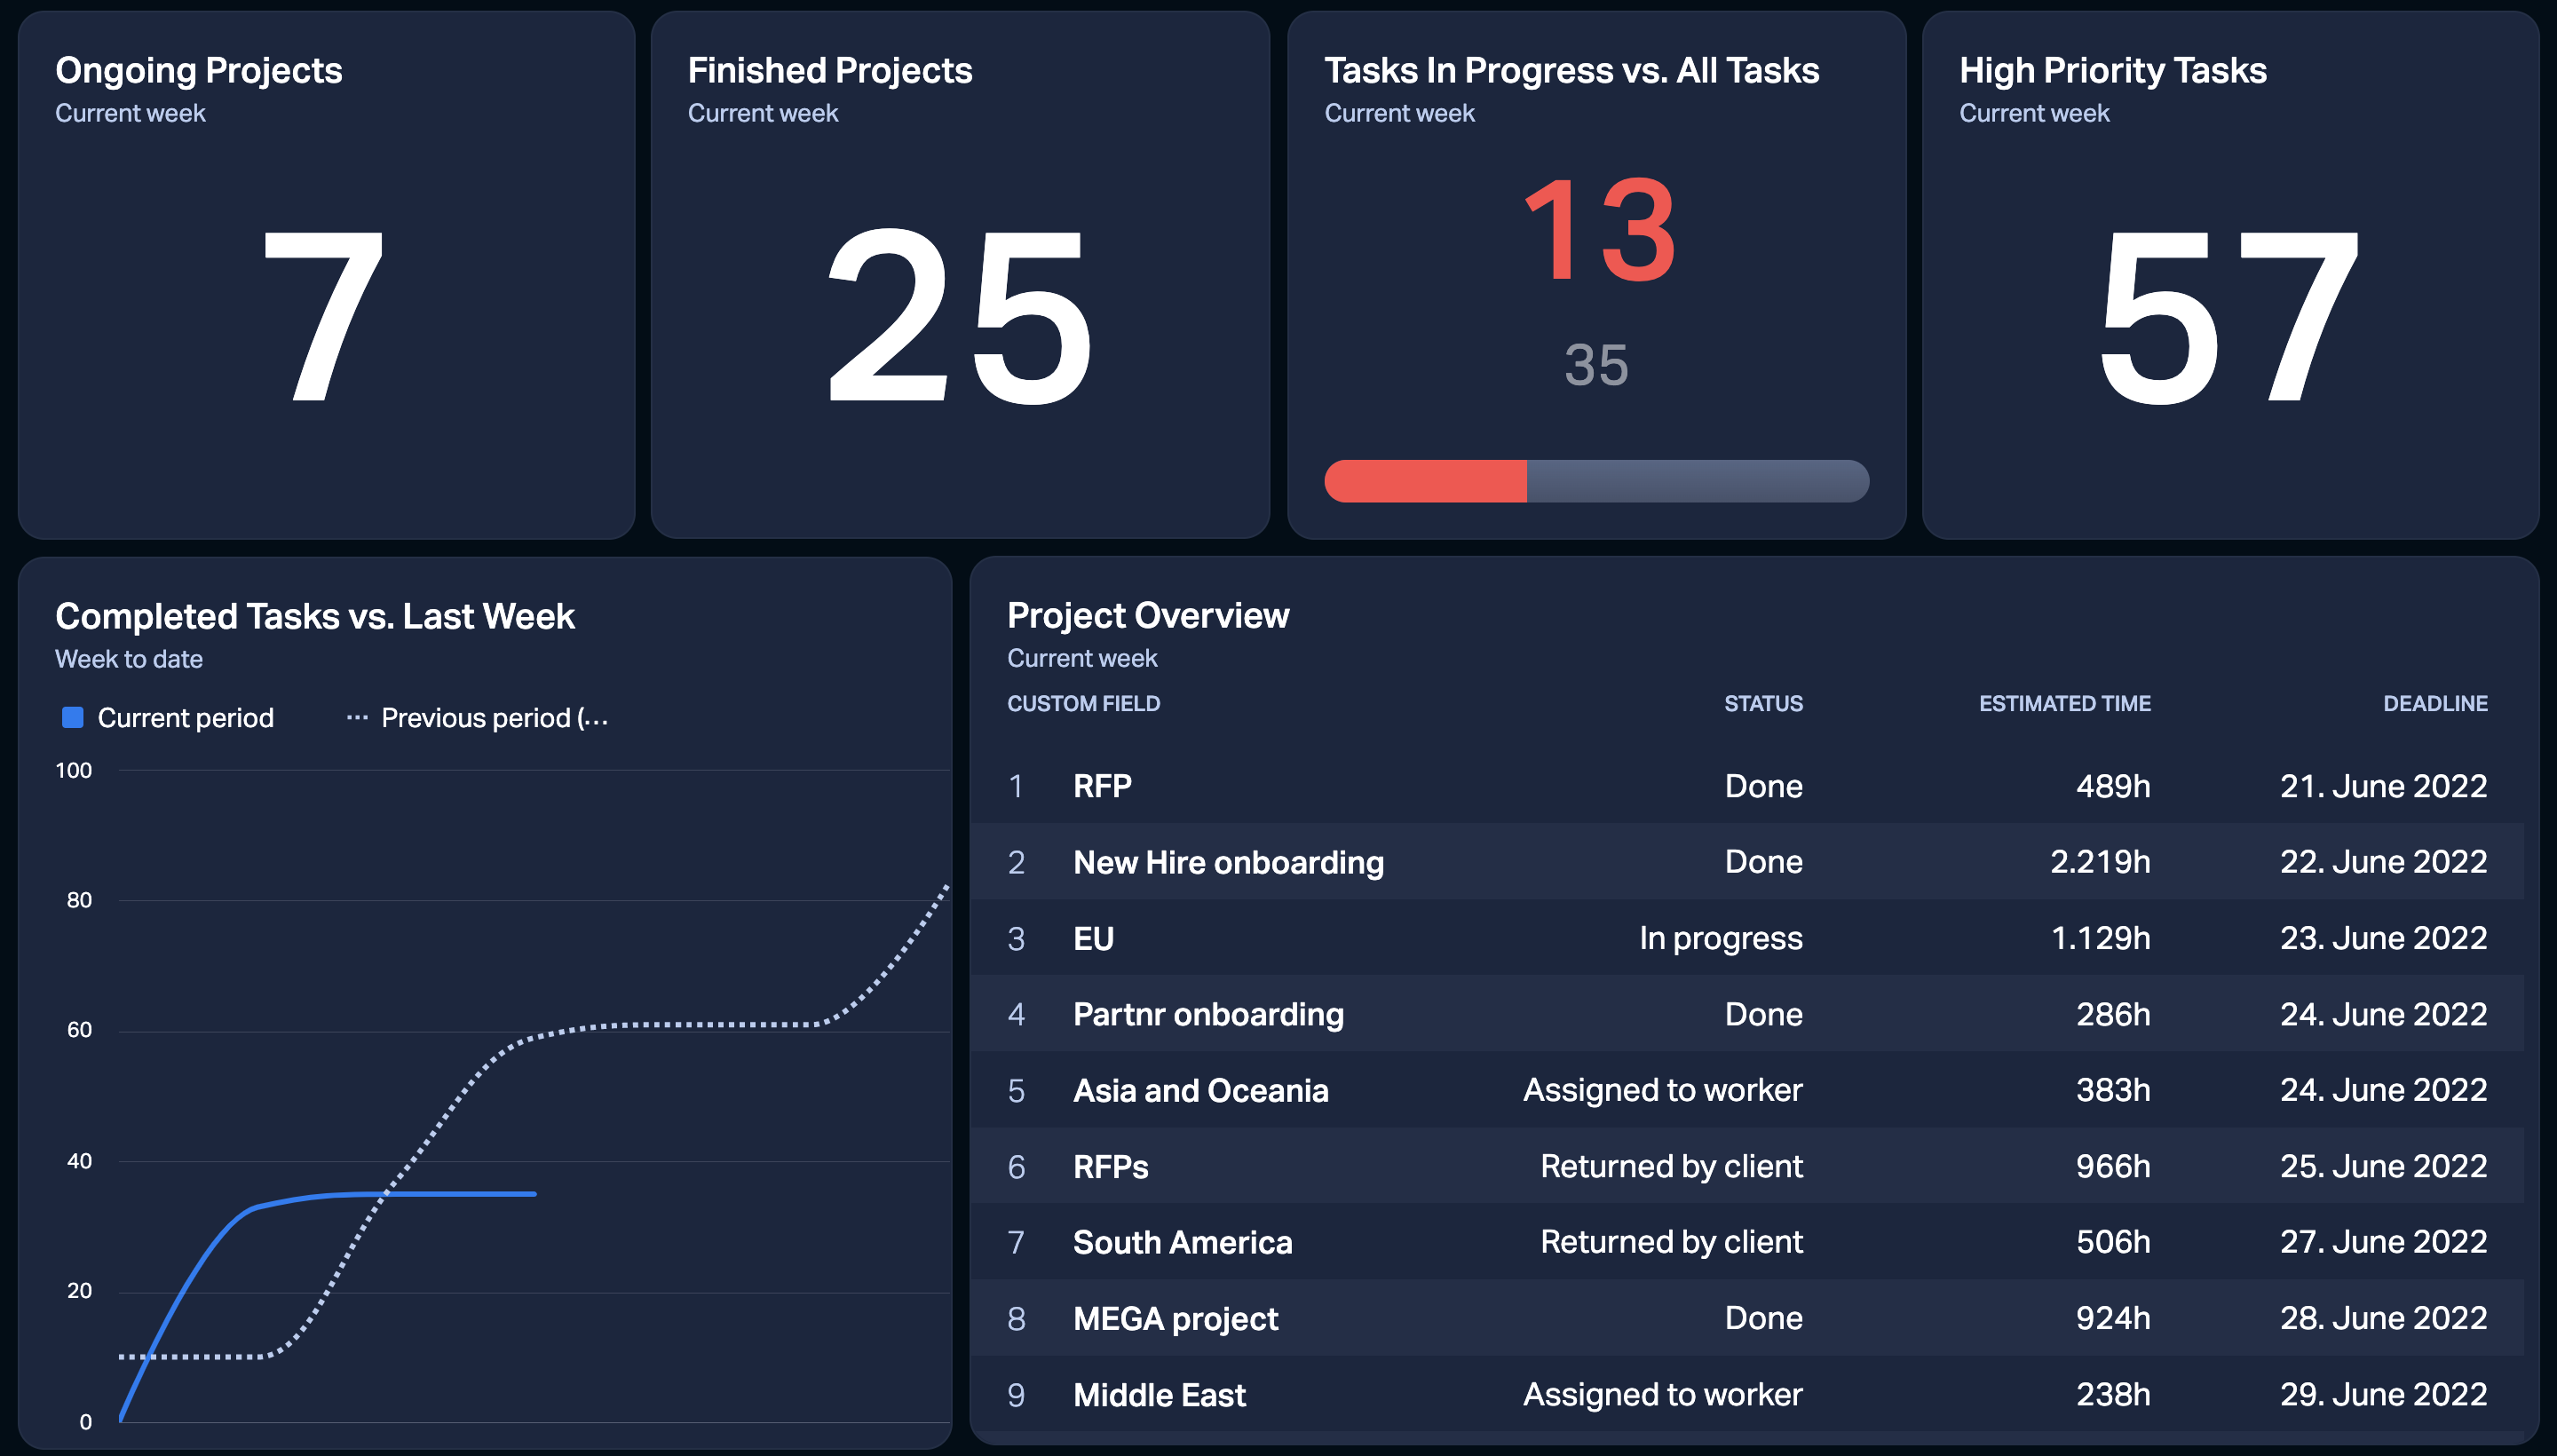Select the Middle East project row
Screen dimensions: 2557x1456
click(1747, 1394)
